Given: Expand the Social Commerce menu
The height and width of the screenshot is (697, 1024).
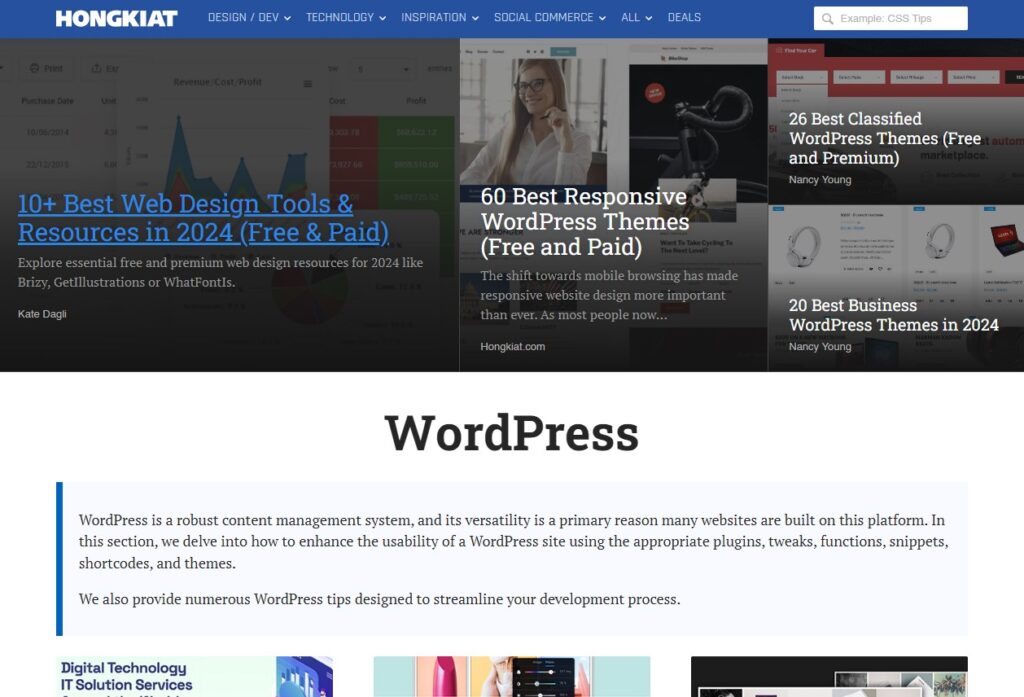Looking at the screenshot, I should (549, 18).
